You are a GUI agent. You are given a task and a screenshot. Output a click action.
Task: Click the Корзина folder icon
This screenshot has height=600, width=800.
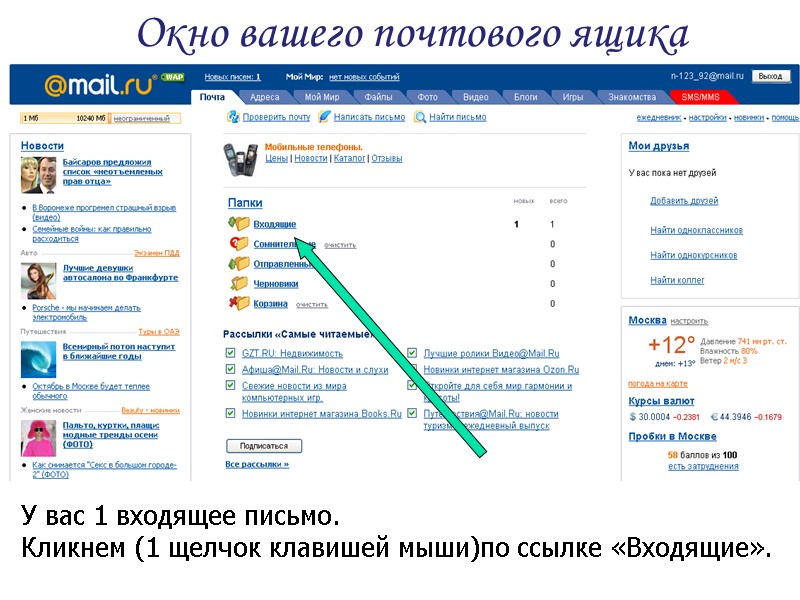(239, 303)
